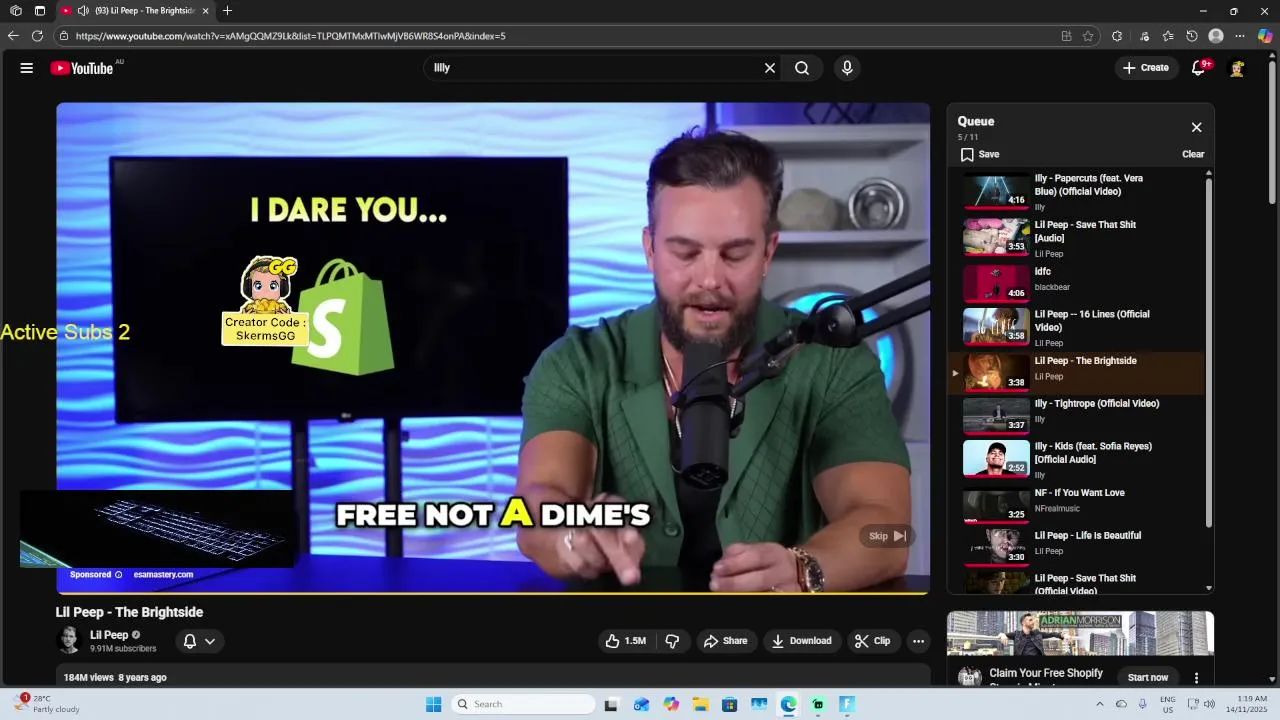
Task: Open Windows Start menu
Action: (x=433, y=704)
